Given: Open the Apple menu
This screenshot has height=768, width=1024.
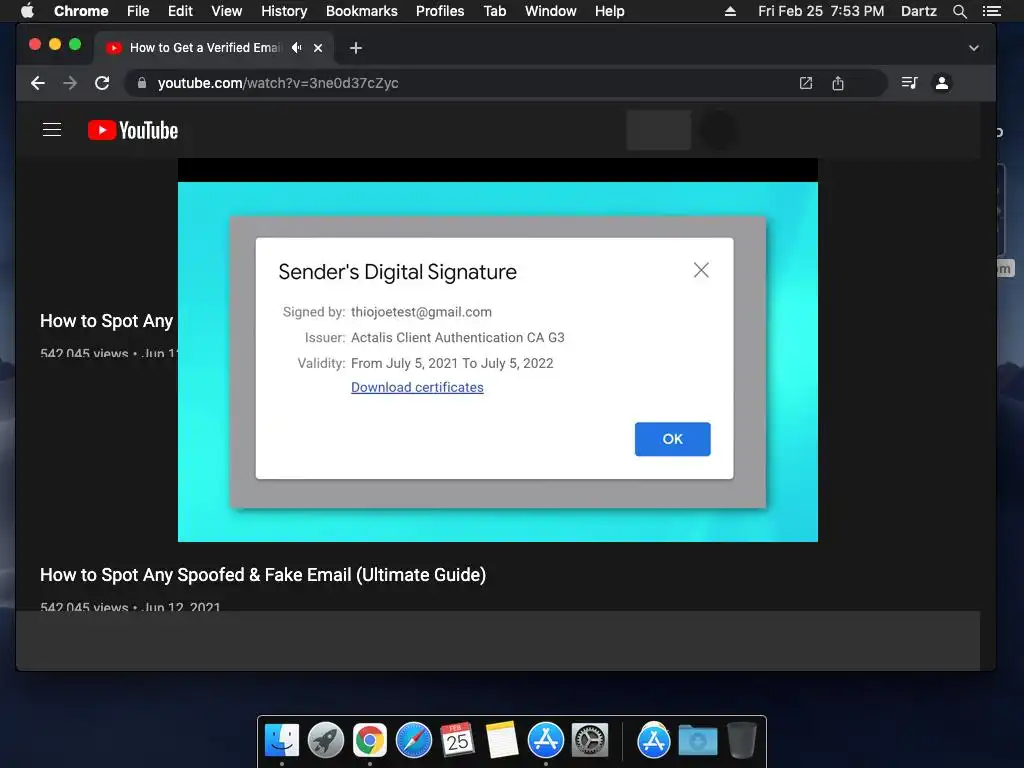Looking at the screenshot, I should [27, 11].
